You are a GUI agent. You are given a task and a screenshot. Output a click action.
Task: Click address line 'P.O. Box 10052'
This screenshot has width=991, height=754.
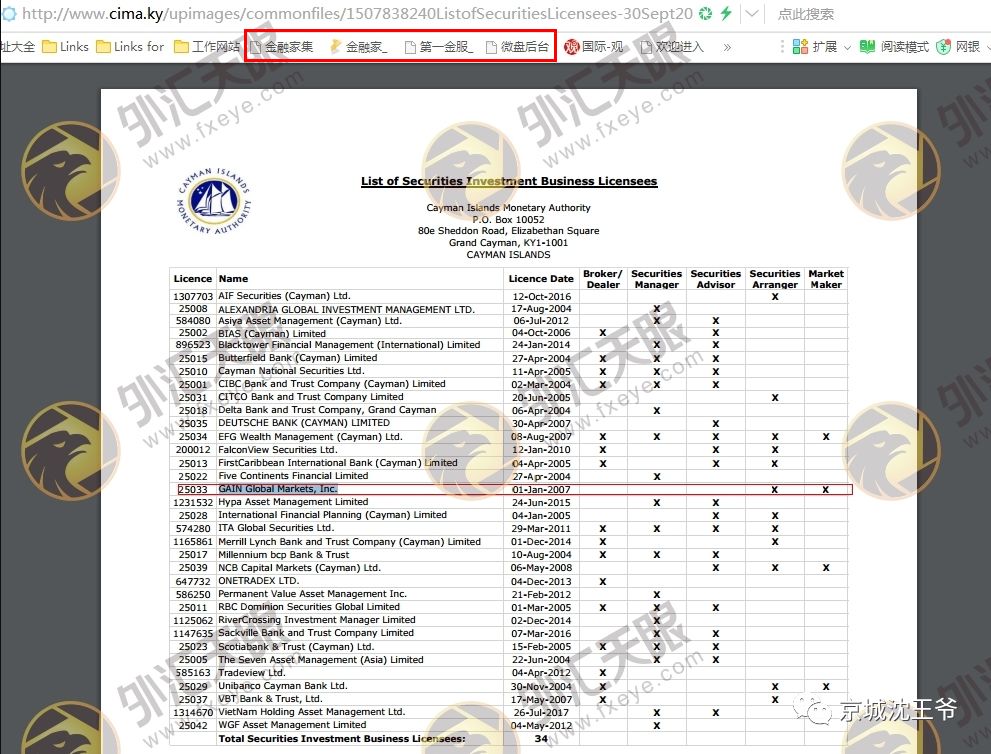pyautogui.click(x=508, y=219)
